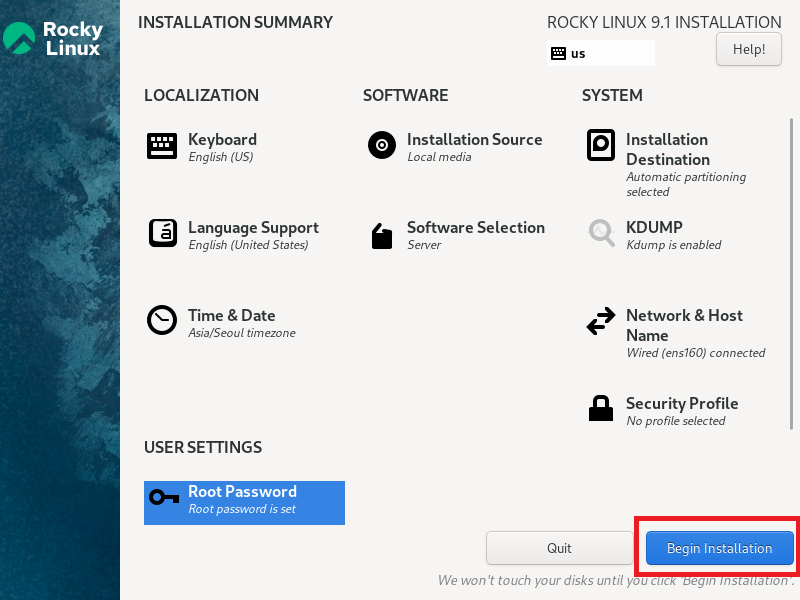Open Installation Source settings label
Image resolution: width=800 pixels, height=600 pixels.
[x=474, y=139]
